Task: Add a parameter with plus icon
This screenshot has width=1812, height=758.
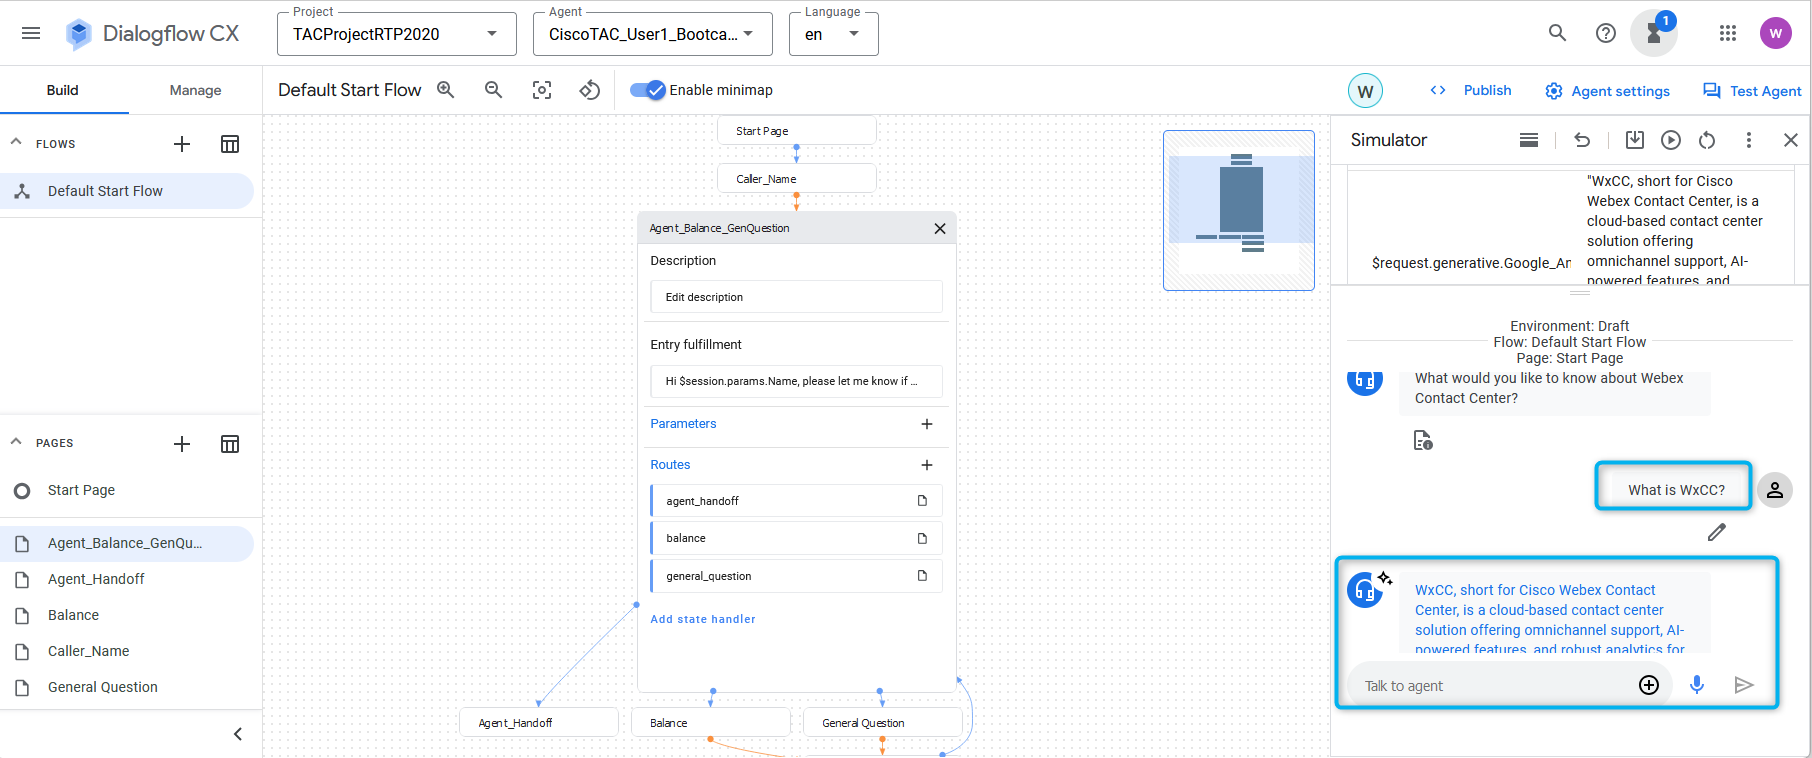Action: pos(927,424)
